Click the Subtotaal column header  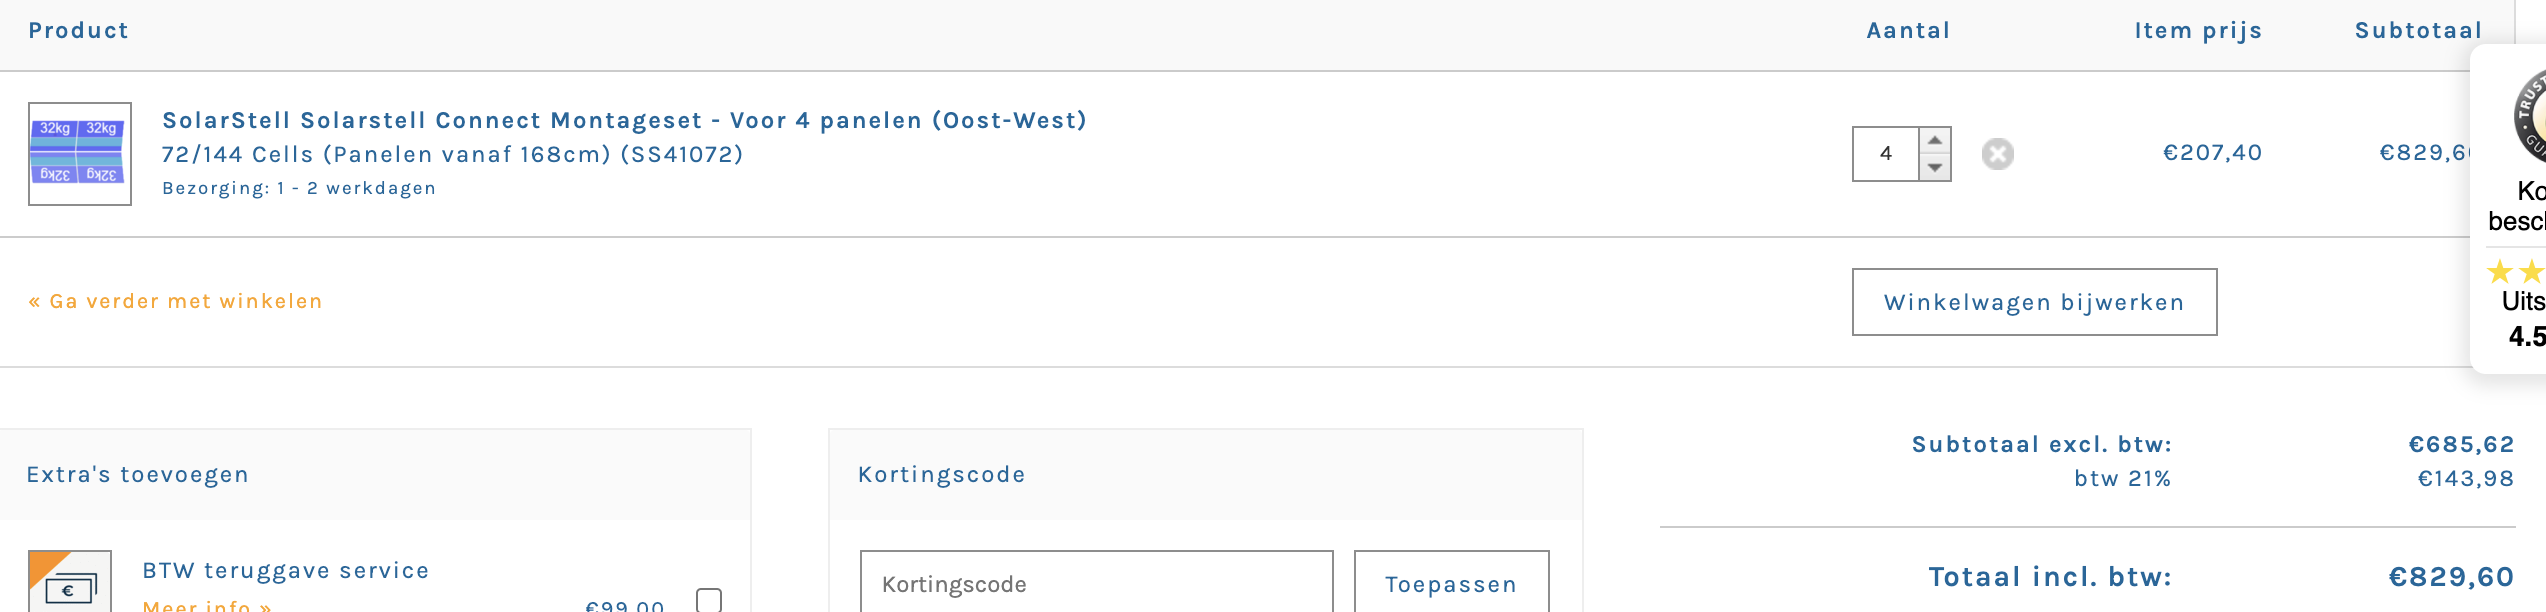[2418, 31]
